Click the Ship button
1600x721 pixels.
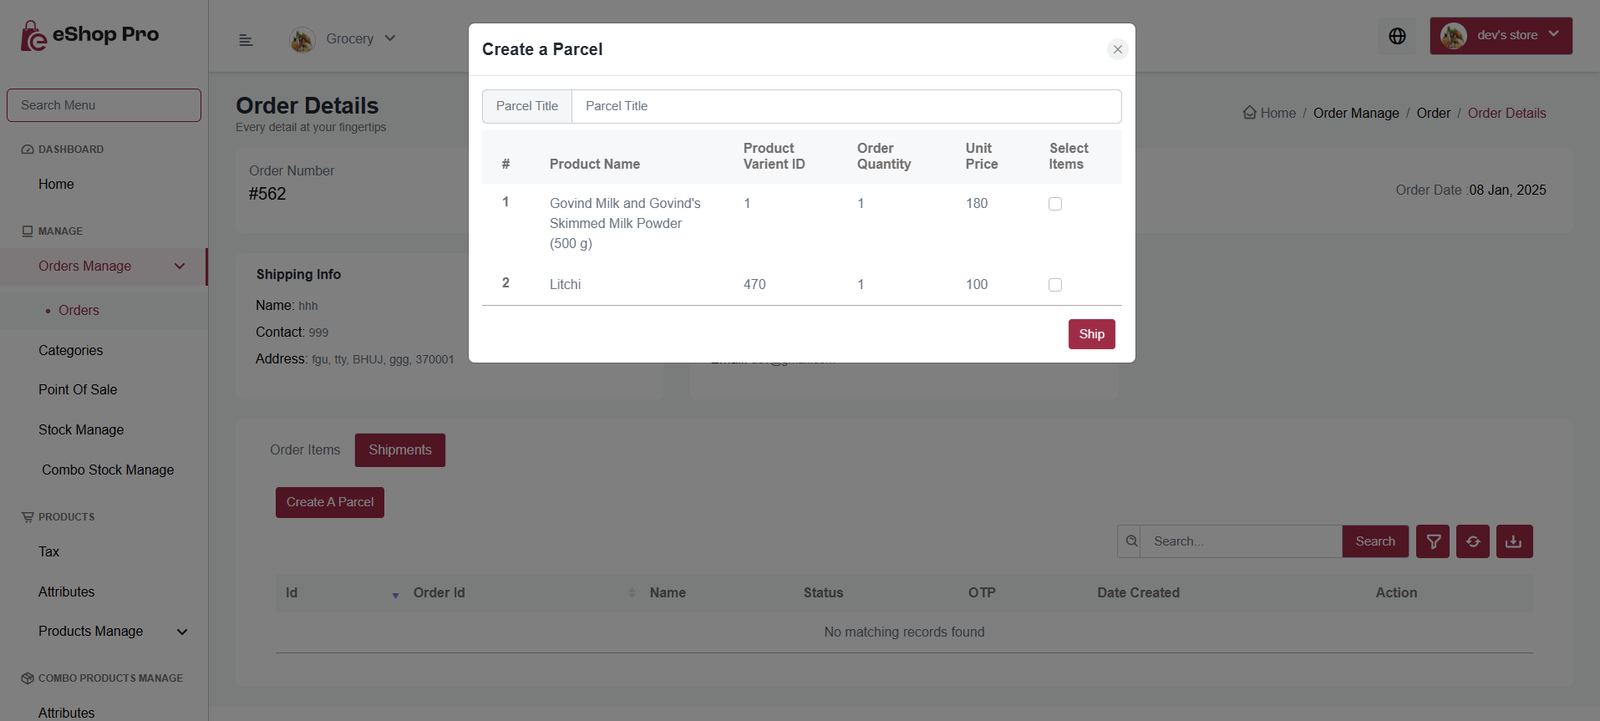[1091, 334]
